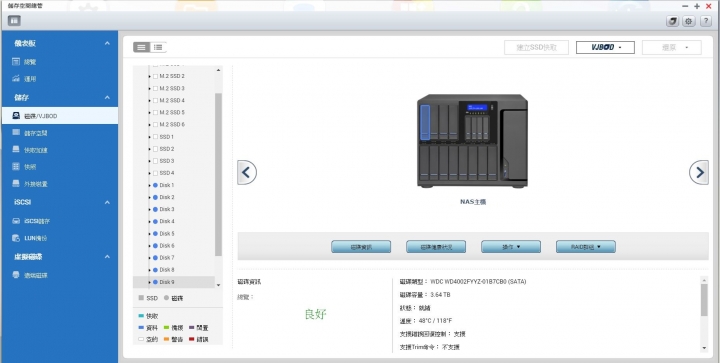The width and height of the screenshot is (720, 363).
Task: Toggle the M.2 SSD 4 square box
Action: pos(155,100)
